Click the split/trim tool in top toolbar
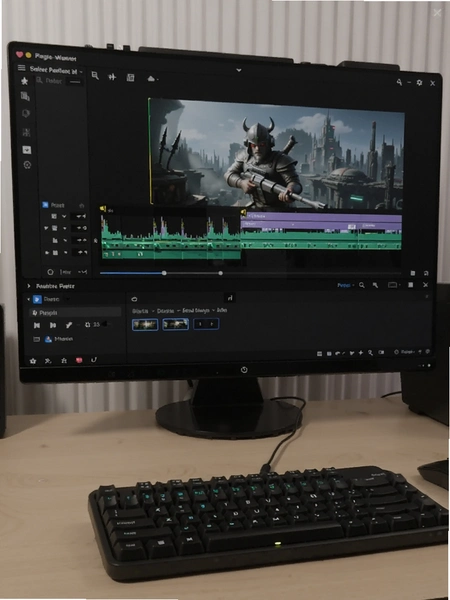Screen dimensions: 450x600 112,77
